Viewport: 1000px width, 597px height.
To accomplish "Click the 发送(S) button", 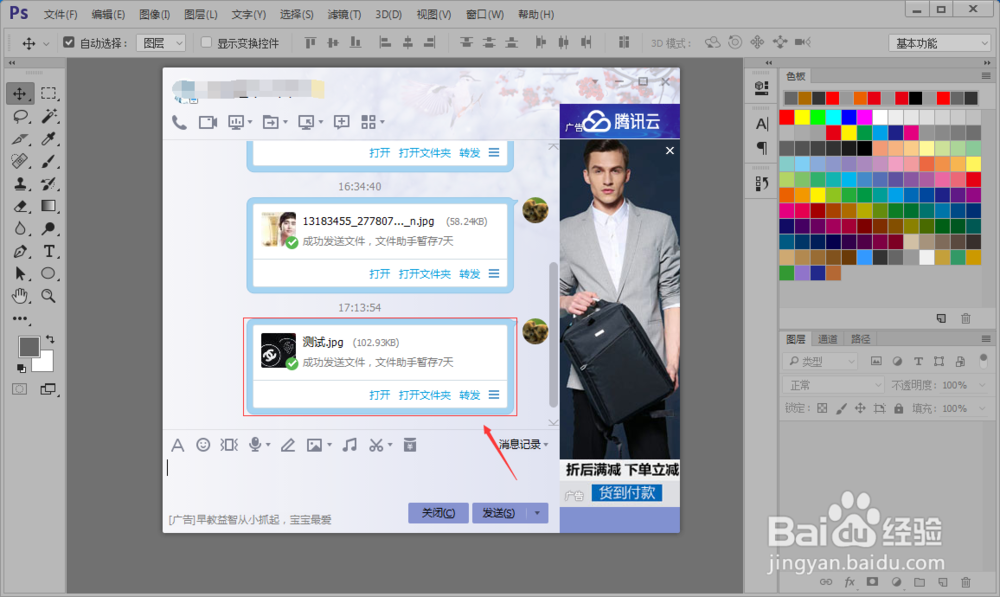I will click(499, 513).
